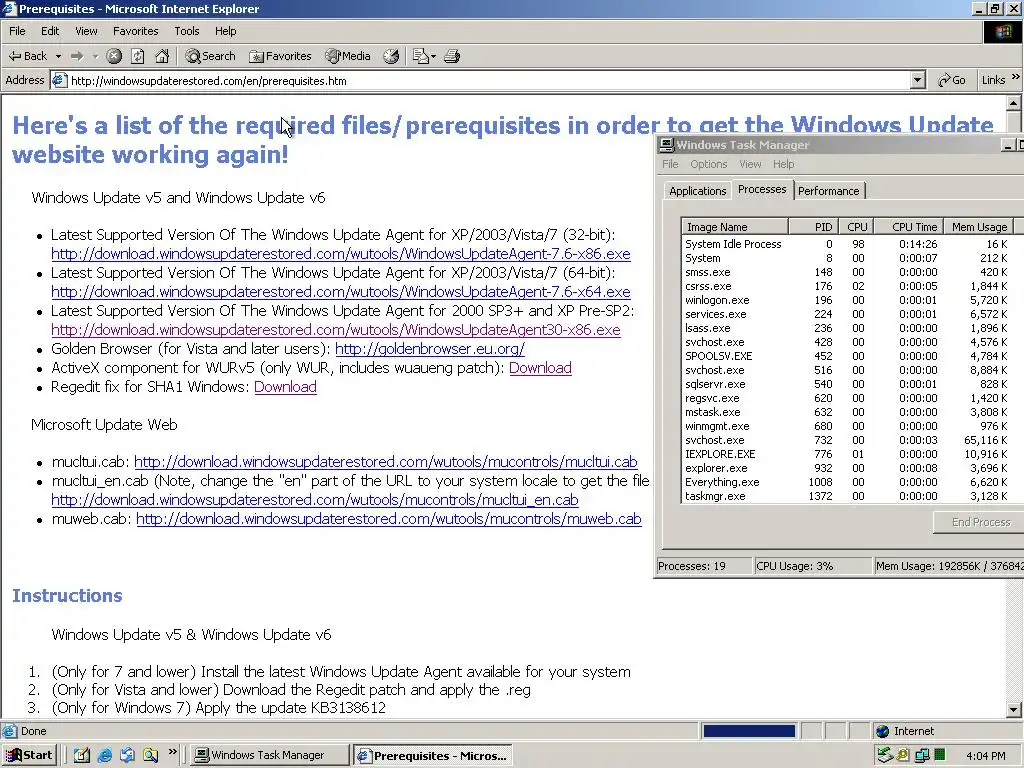The height and width of the screenshot is (768, 1024).
Task: Click Download link for ActiveX component
Action: [540, 368]
